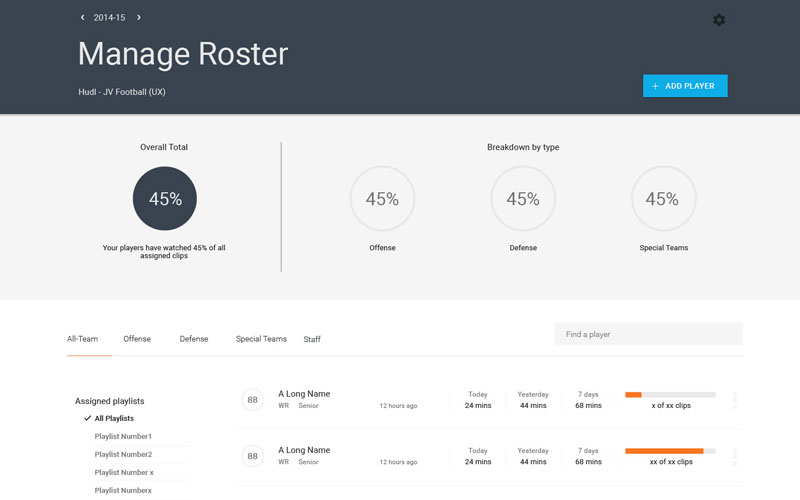This screenshot has height=500, width=800.
Task: Select the Overall Total 45% circle
Action: pos(165,199)
